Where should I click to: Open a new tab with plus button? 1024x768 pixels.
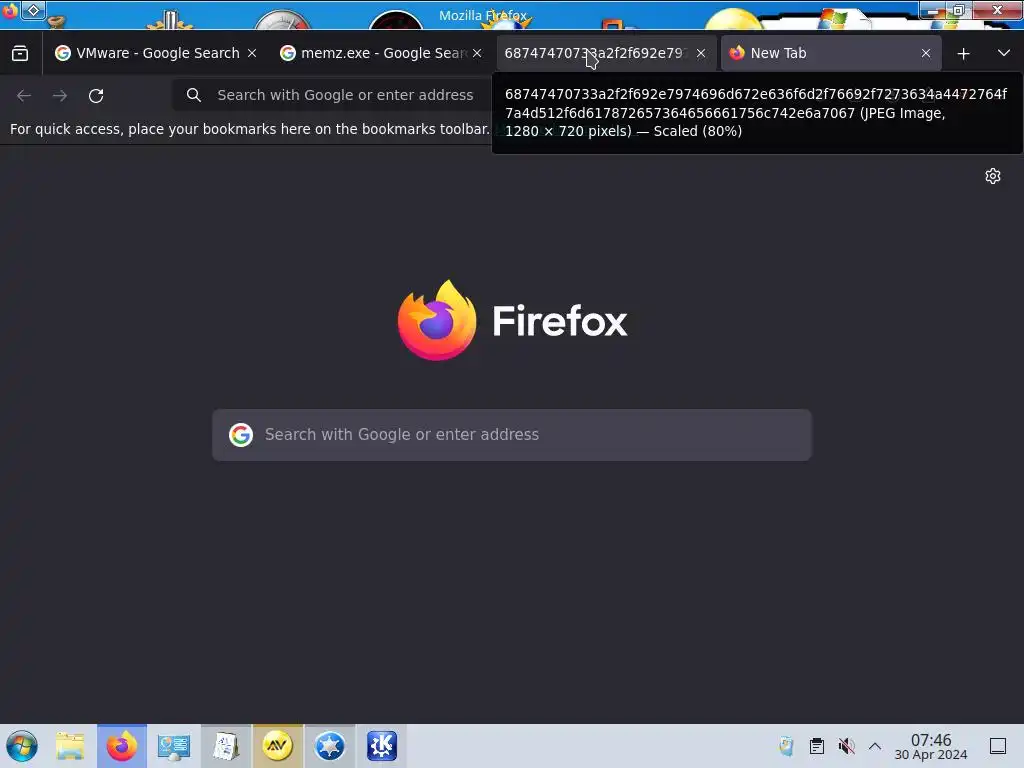pos(963,54)
